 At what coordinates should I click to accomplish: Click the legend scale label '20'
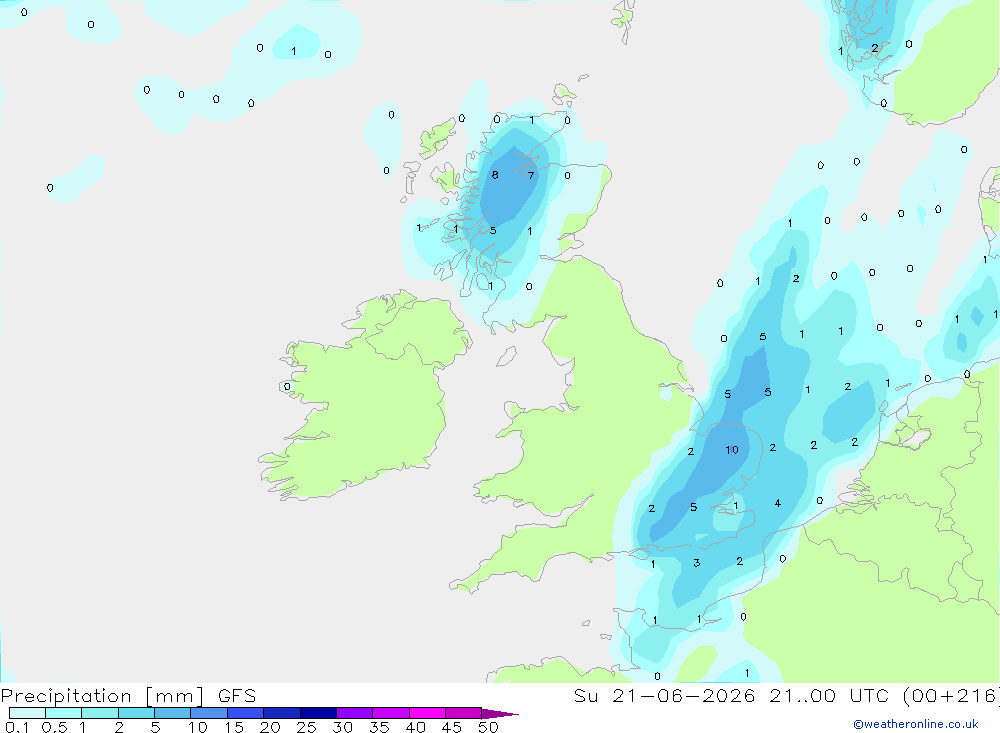tap(270, 727)
